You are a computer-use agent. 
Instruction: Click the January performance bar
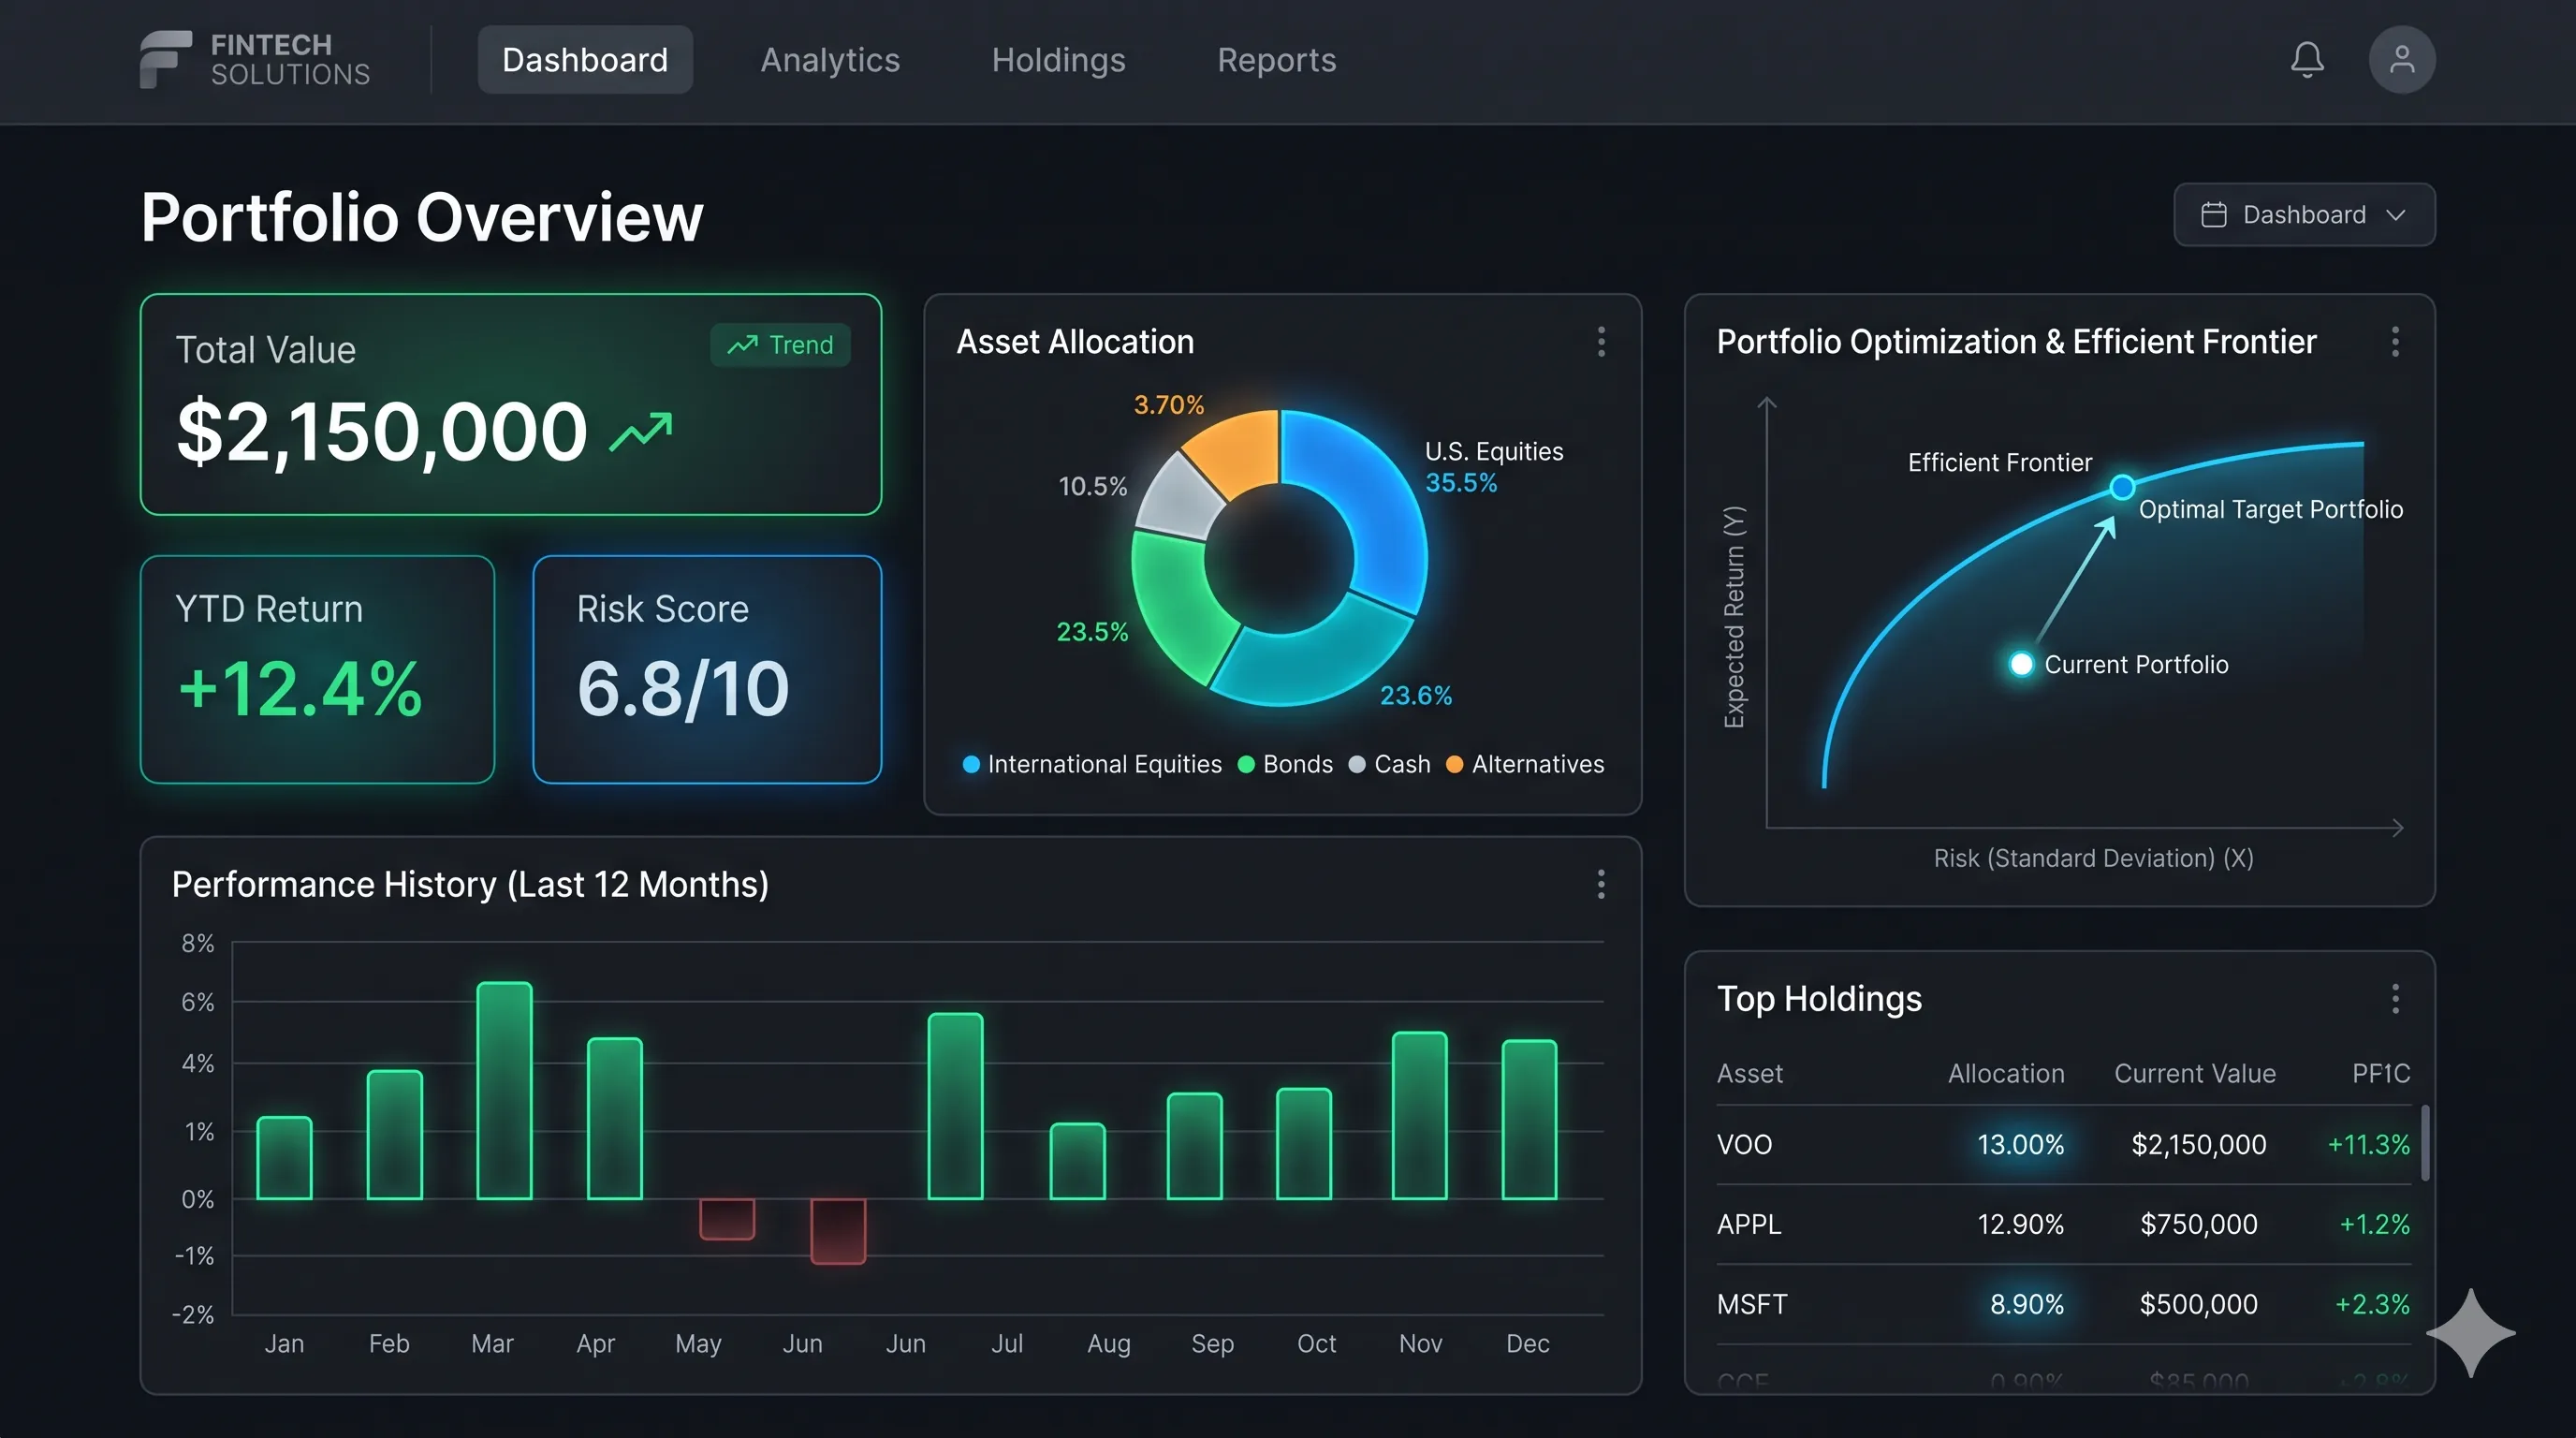[284, 1157]
